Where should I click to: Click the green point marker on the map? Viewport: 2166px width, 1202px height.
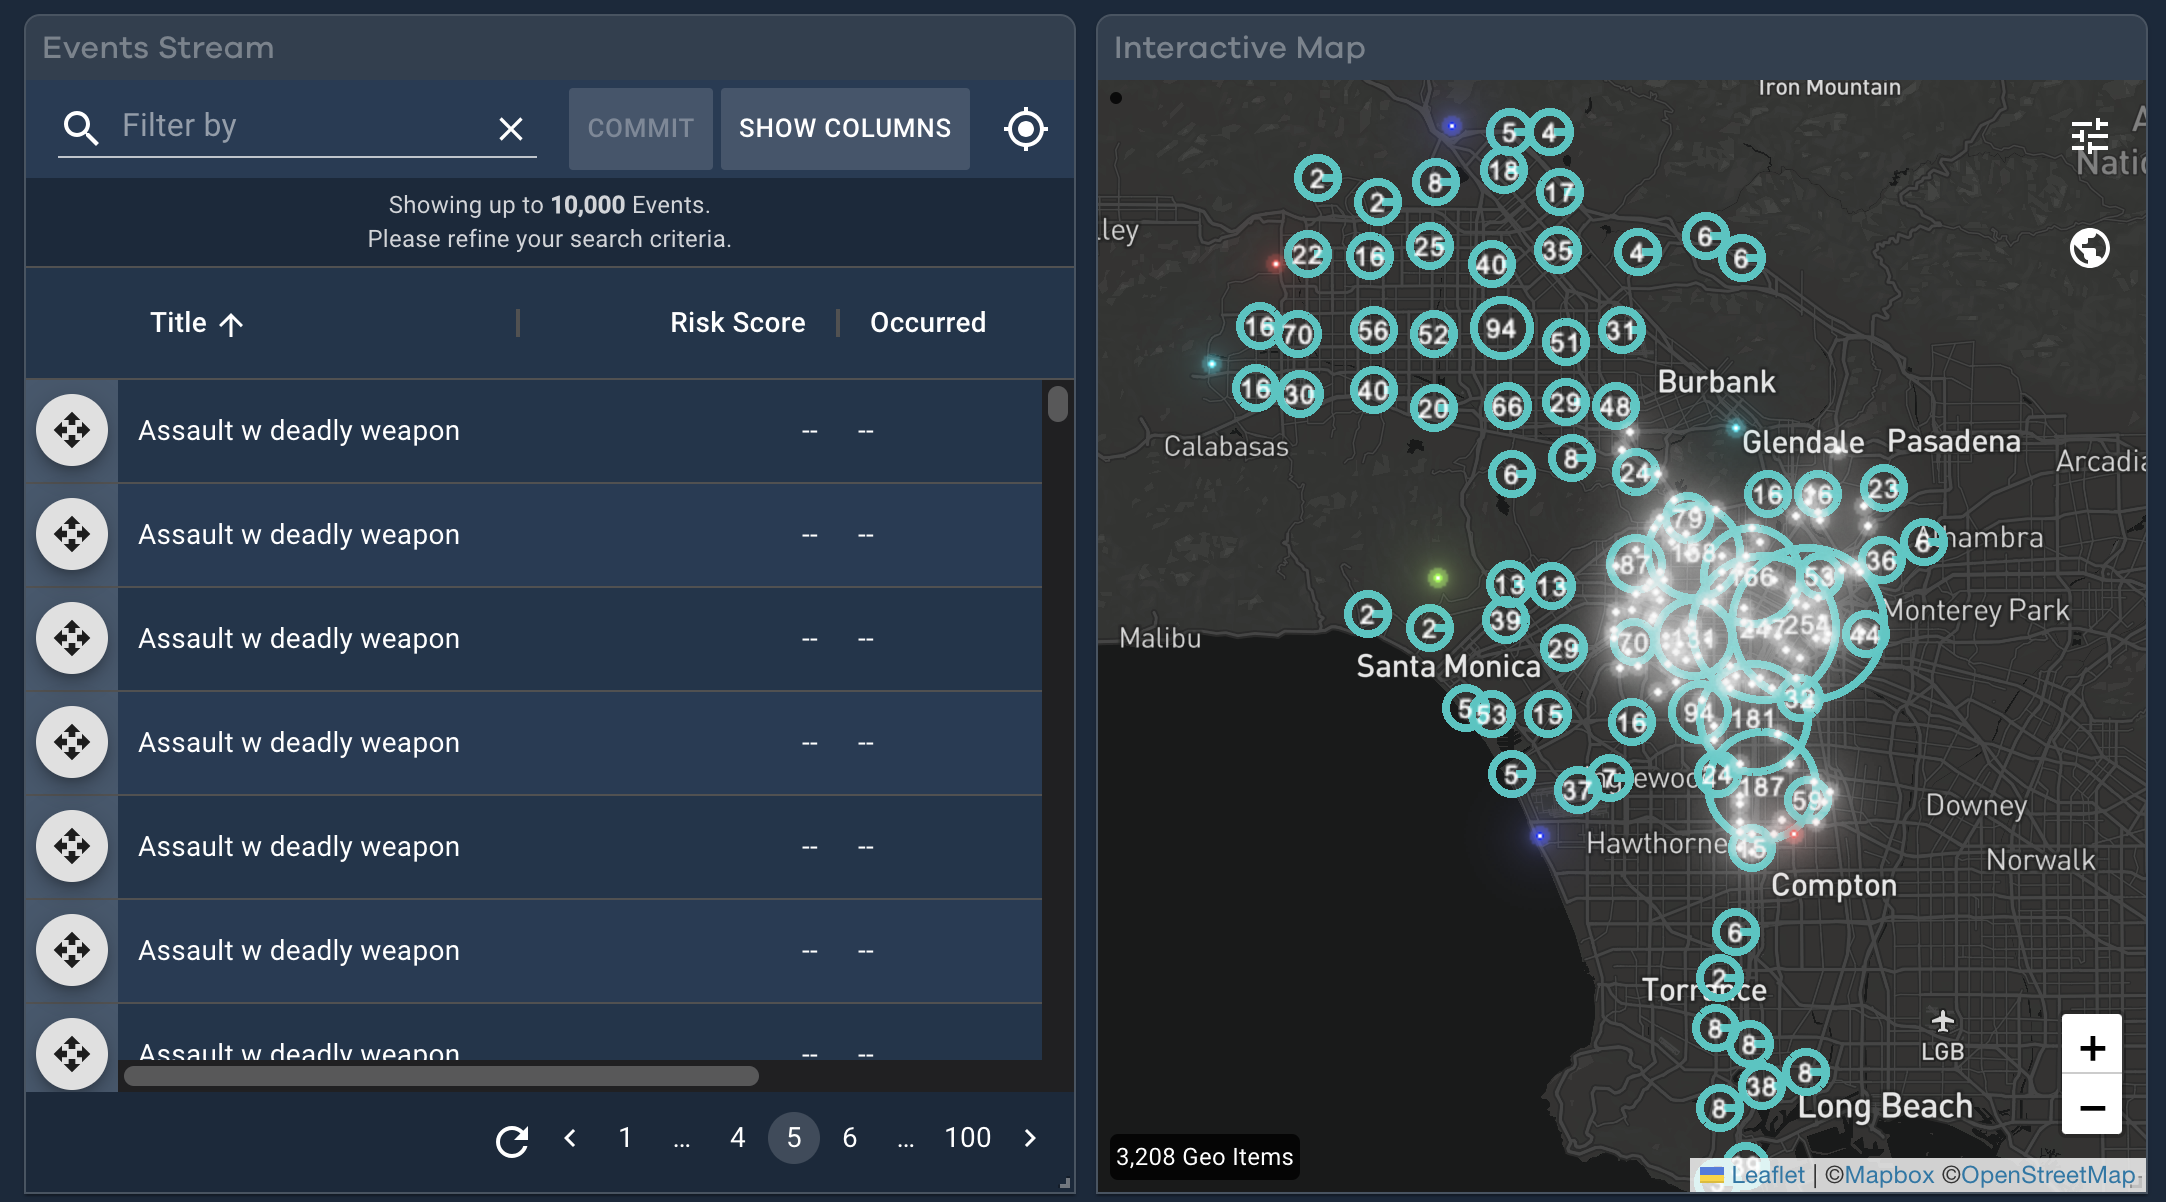tap(1437, 577)
